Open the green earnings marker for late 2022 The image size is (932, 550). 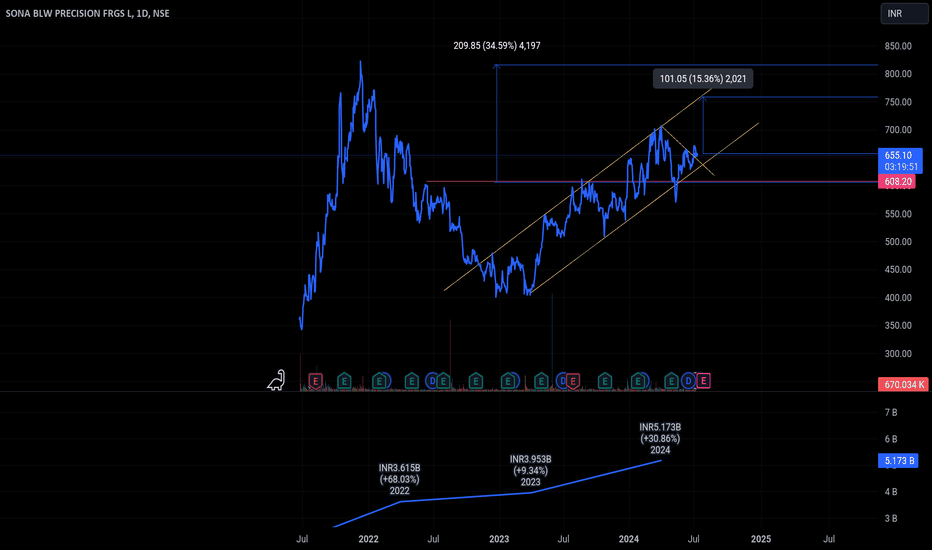coord(476,381)
